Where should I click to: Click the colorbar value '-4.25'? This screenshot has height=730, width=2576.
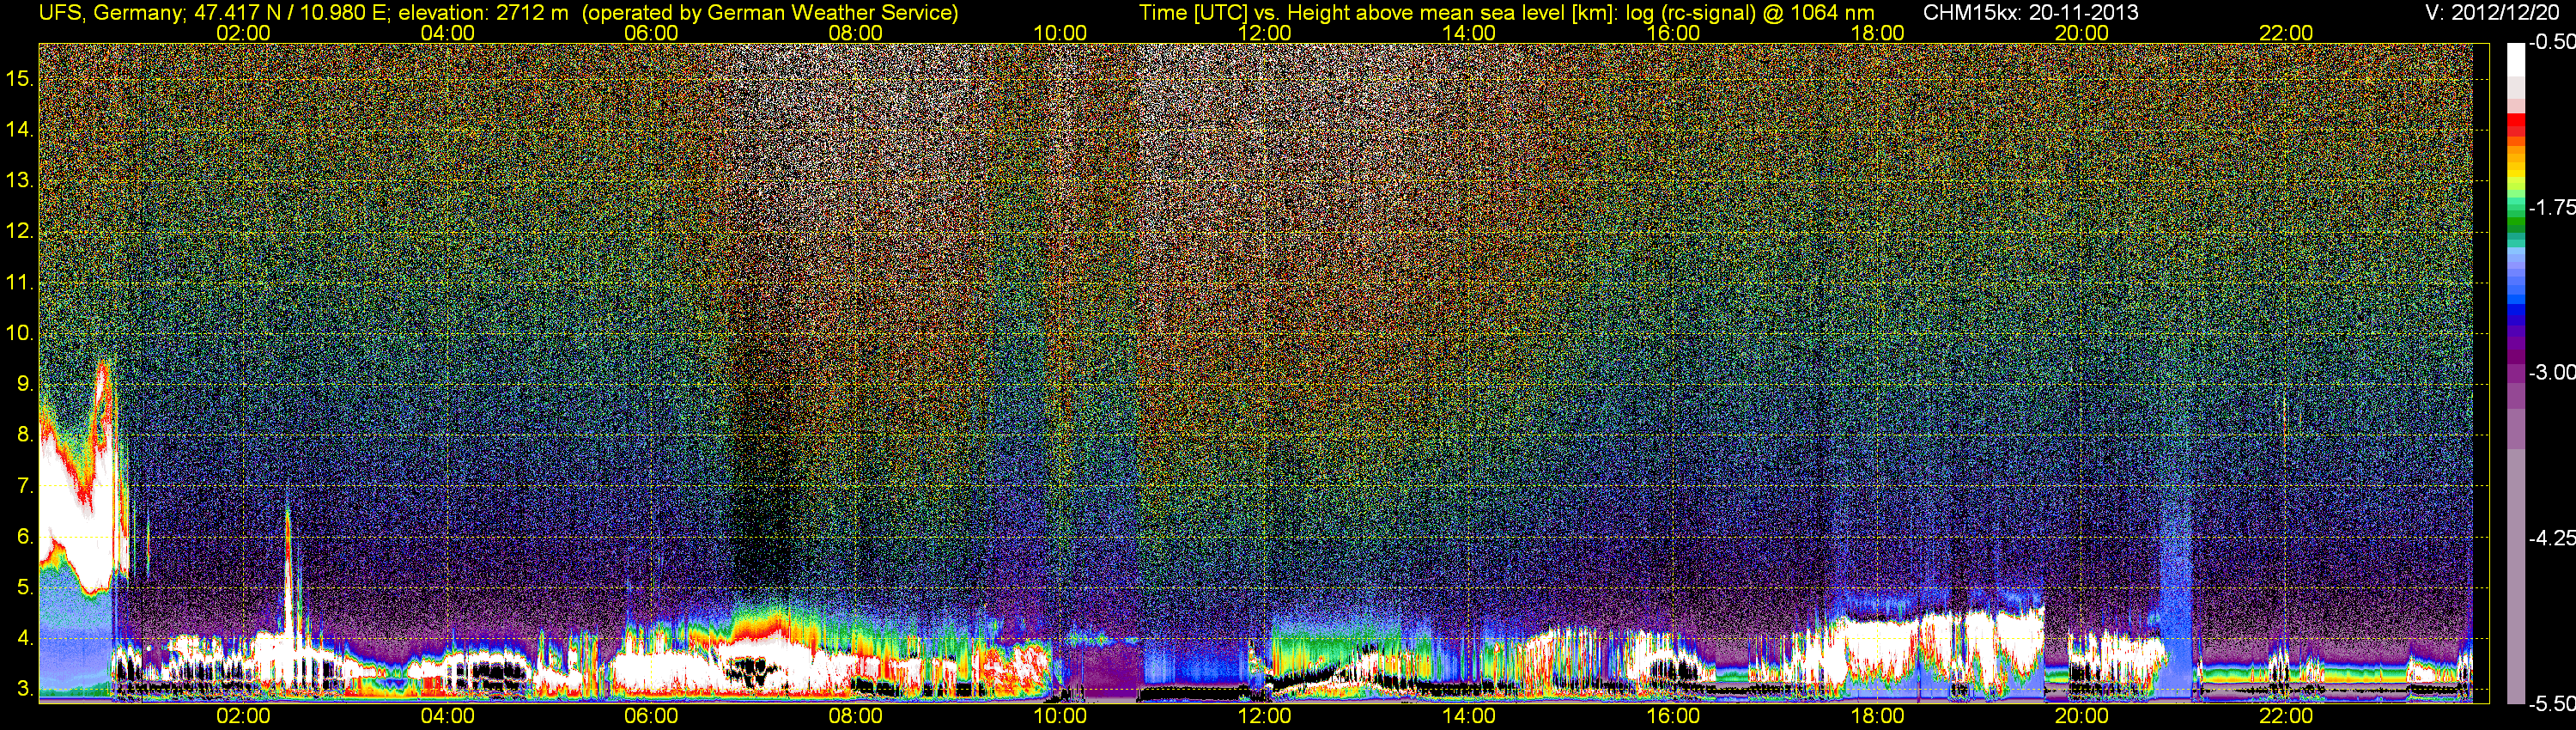(2551, 538)
